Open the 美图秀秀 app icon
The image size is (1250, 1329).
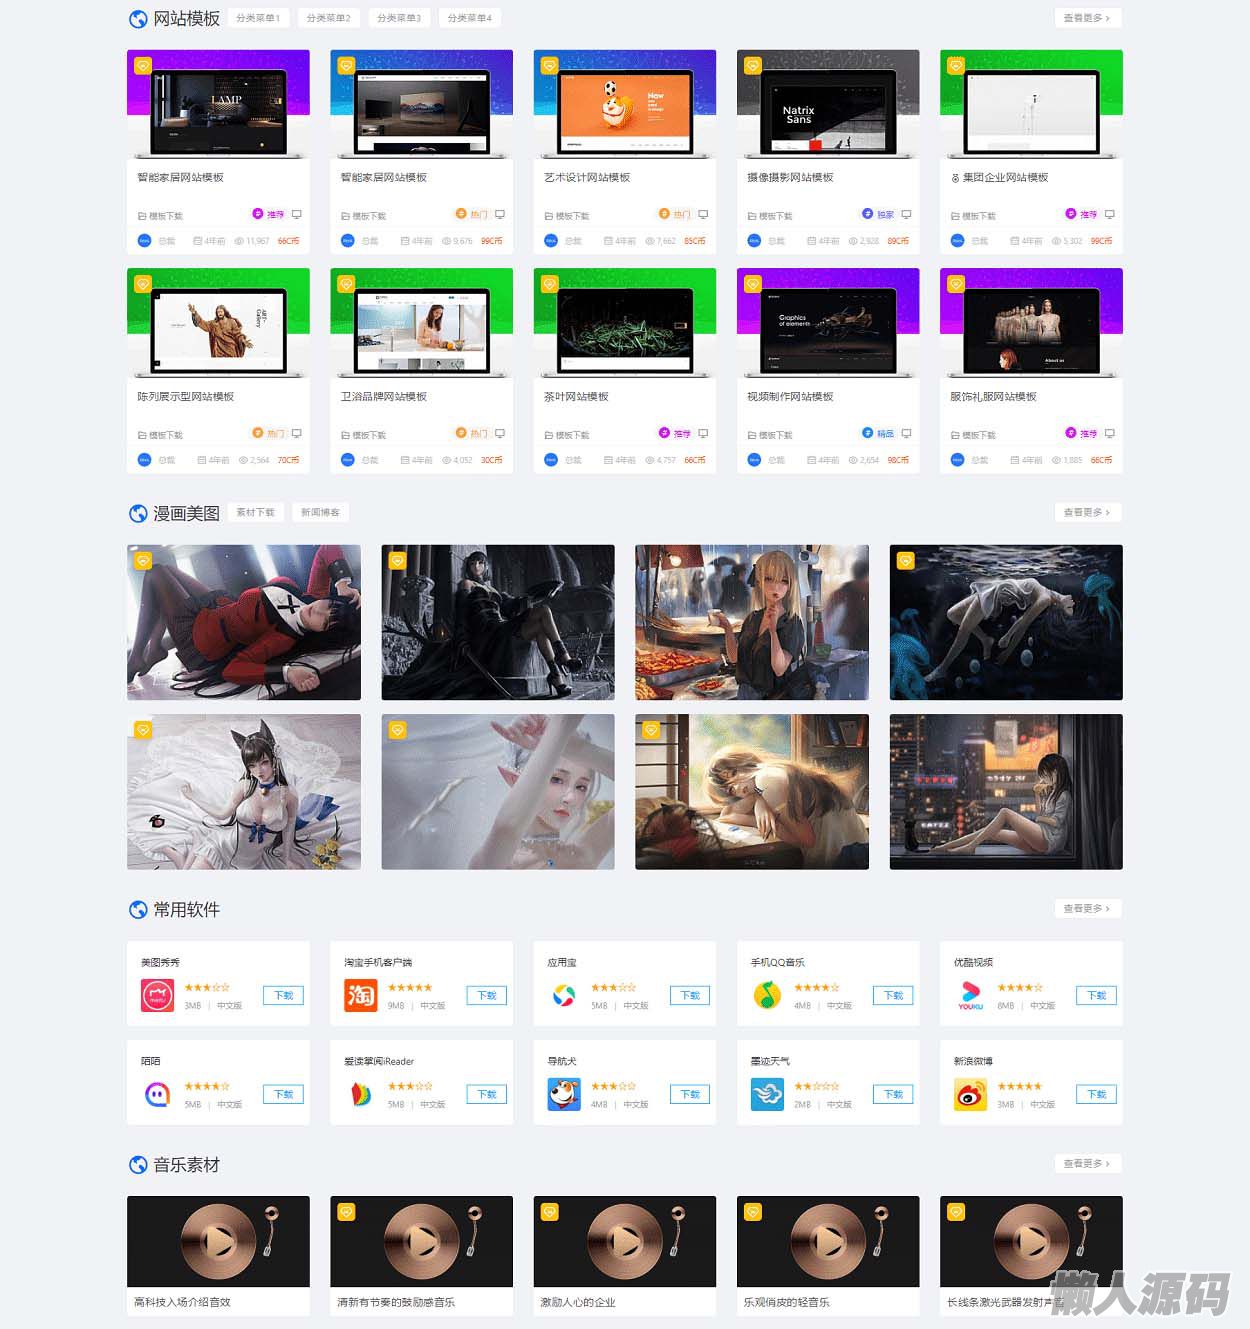[x=157, y=995]
